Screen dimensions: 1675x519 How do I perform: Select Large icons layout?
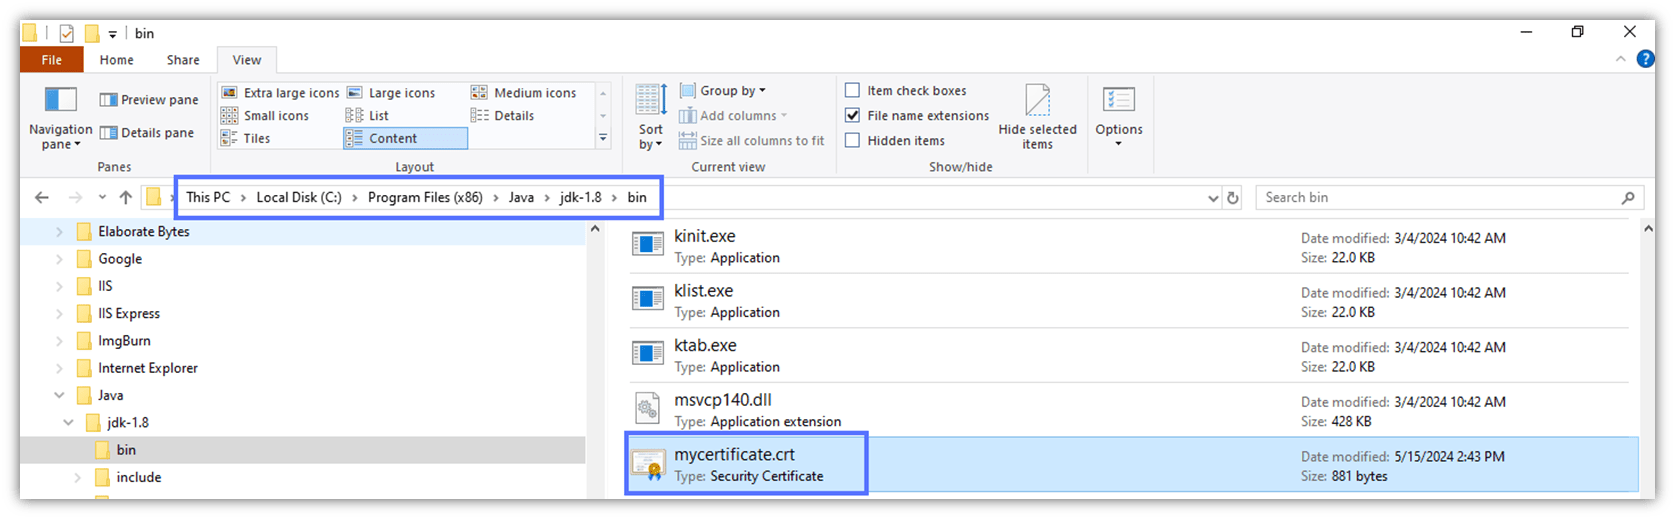coord(390,93)
